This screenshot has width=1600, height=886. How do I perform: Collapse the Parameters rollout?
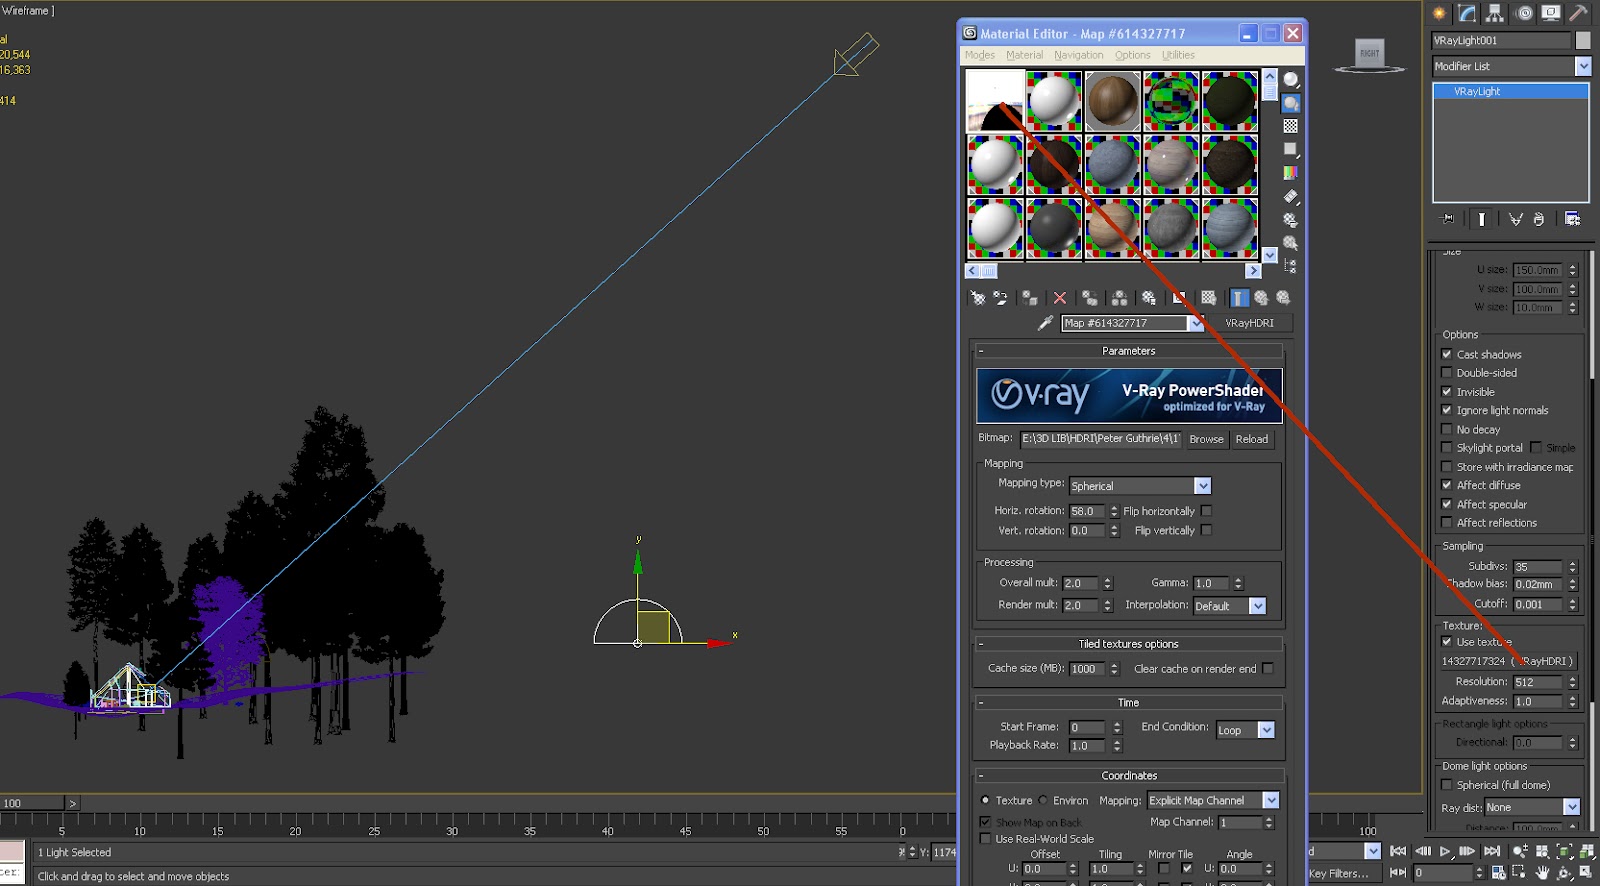pyautogui.click(x=1129, y=351)
